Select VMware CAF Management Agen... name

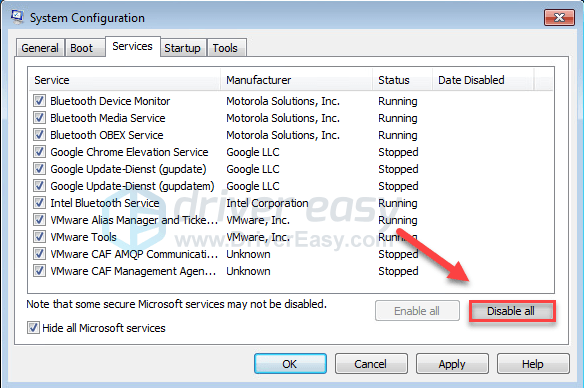(133, 271)
